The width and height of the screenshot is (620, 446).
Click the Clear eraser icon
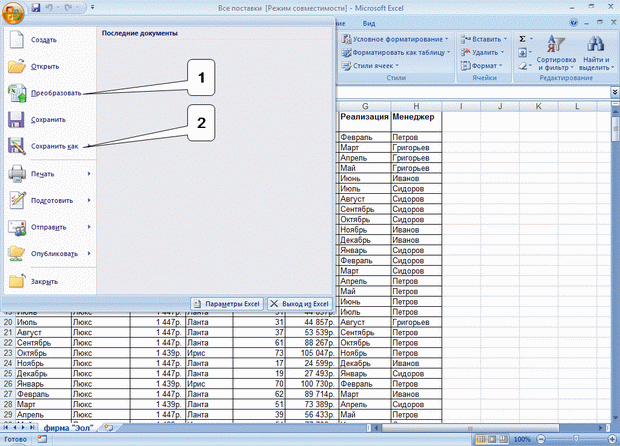(522, 66)
